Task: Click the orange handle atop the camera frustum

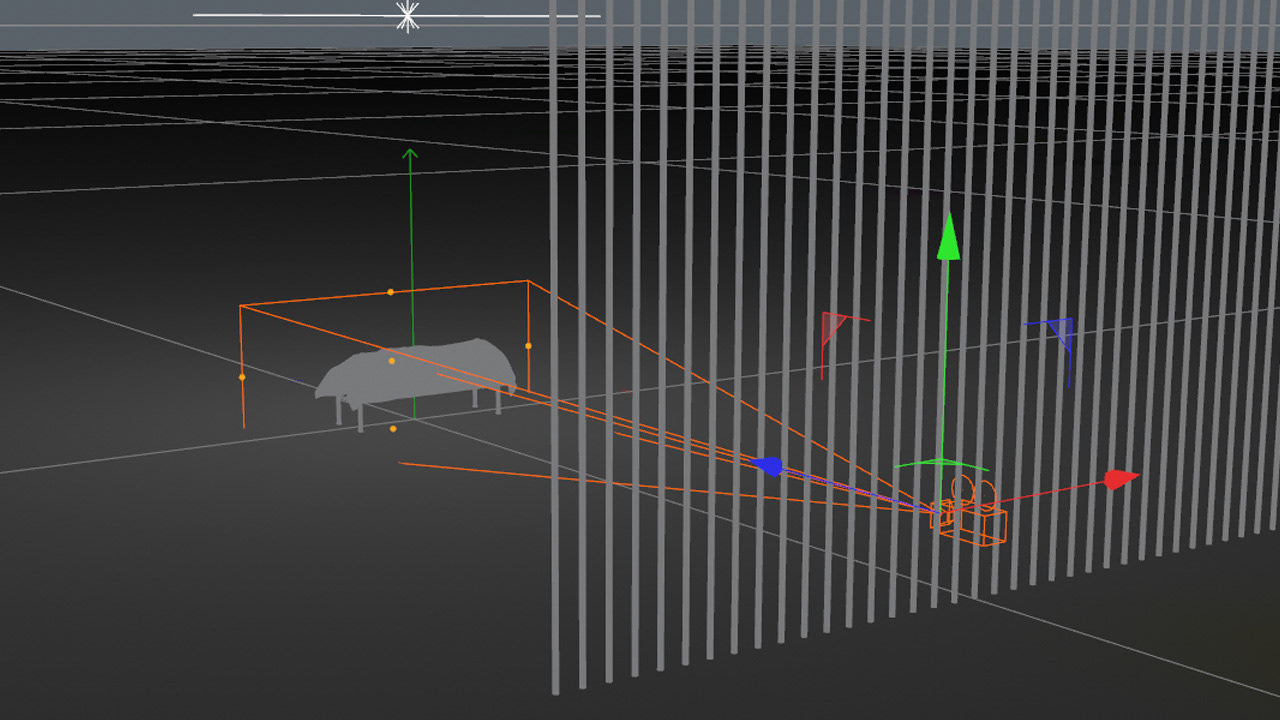Action: [x=390, y=292]
